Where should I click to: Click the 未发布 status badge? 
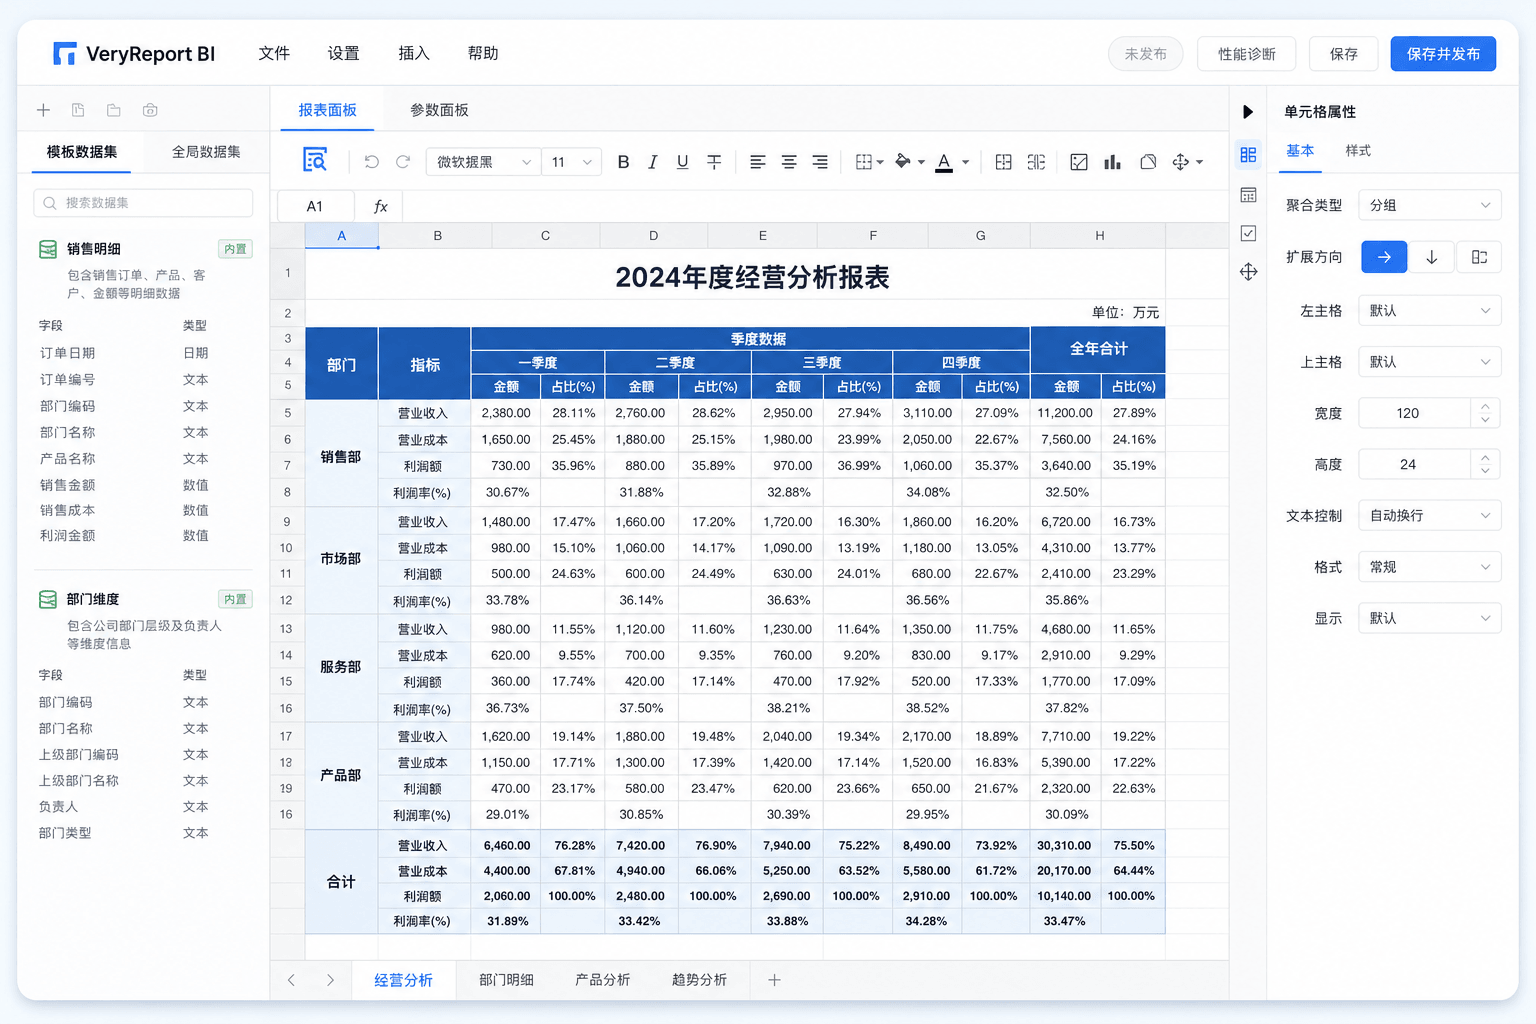pyautogui.click(x=1145, y=54)
